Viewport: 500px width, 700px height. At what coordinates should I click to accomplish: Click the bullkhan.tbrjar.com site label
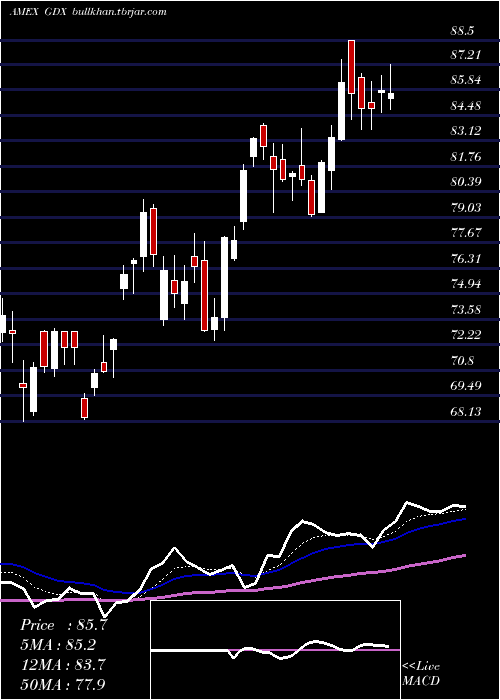(x=119, y=12)
